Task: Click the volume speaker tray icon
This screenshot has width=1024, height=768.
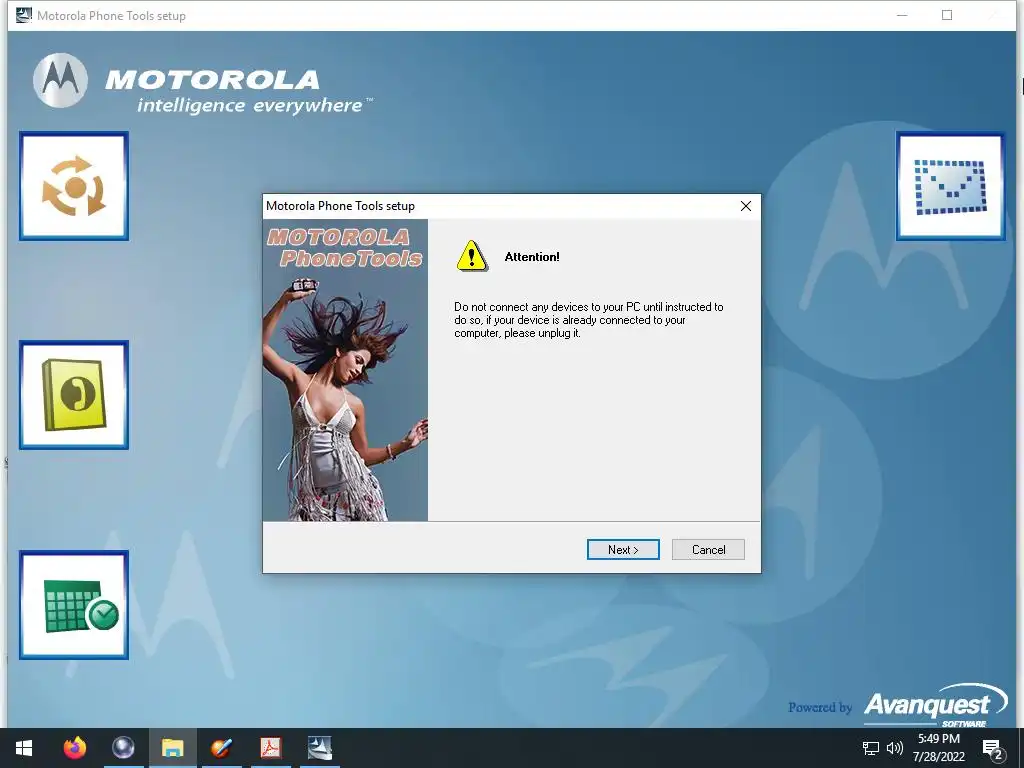Action: [x=895, y=748]
